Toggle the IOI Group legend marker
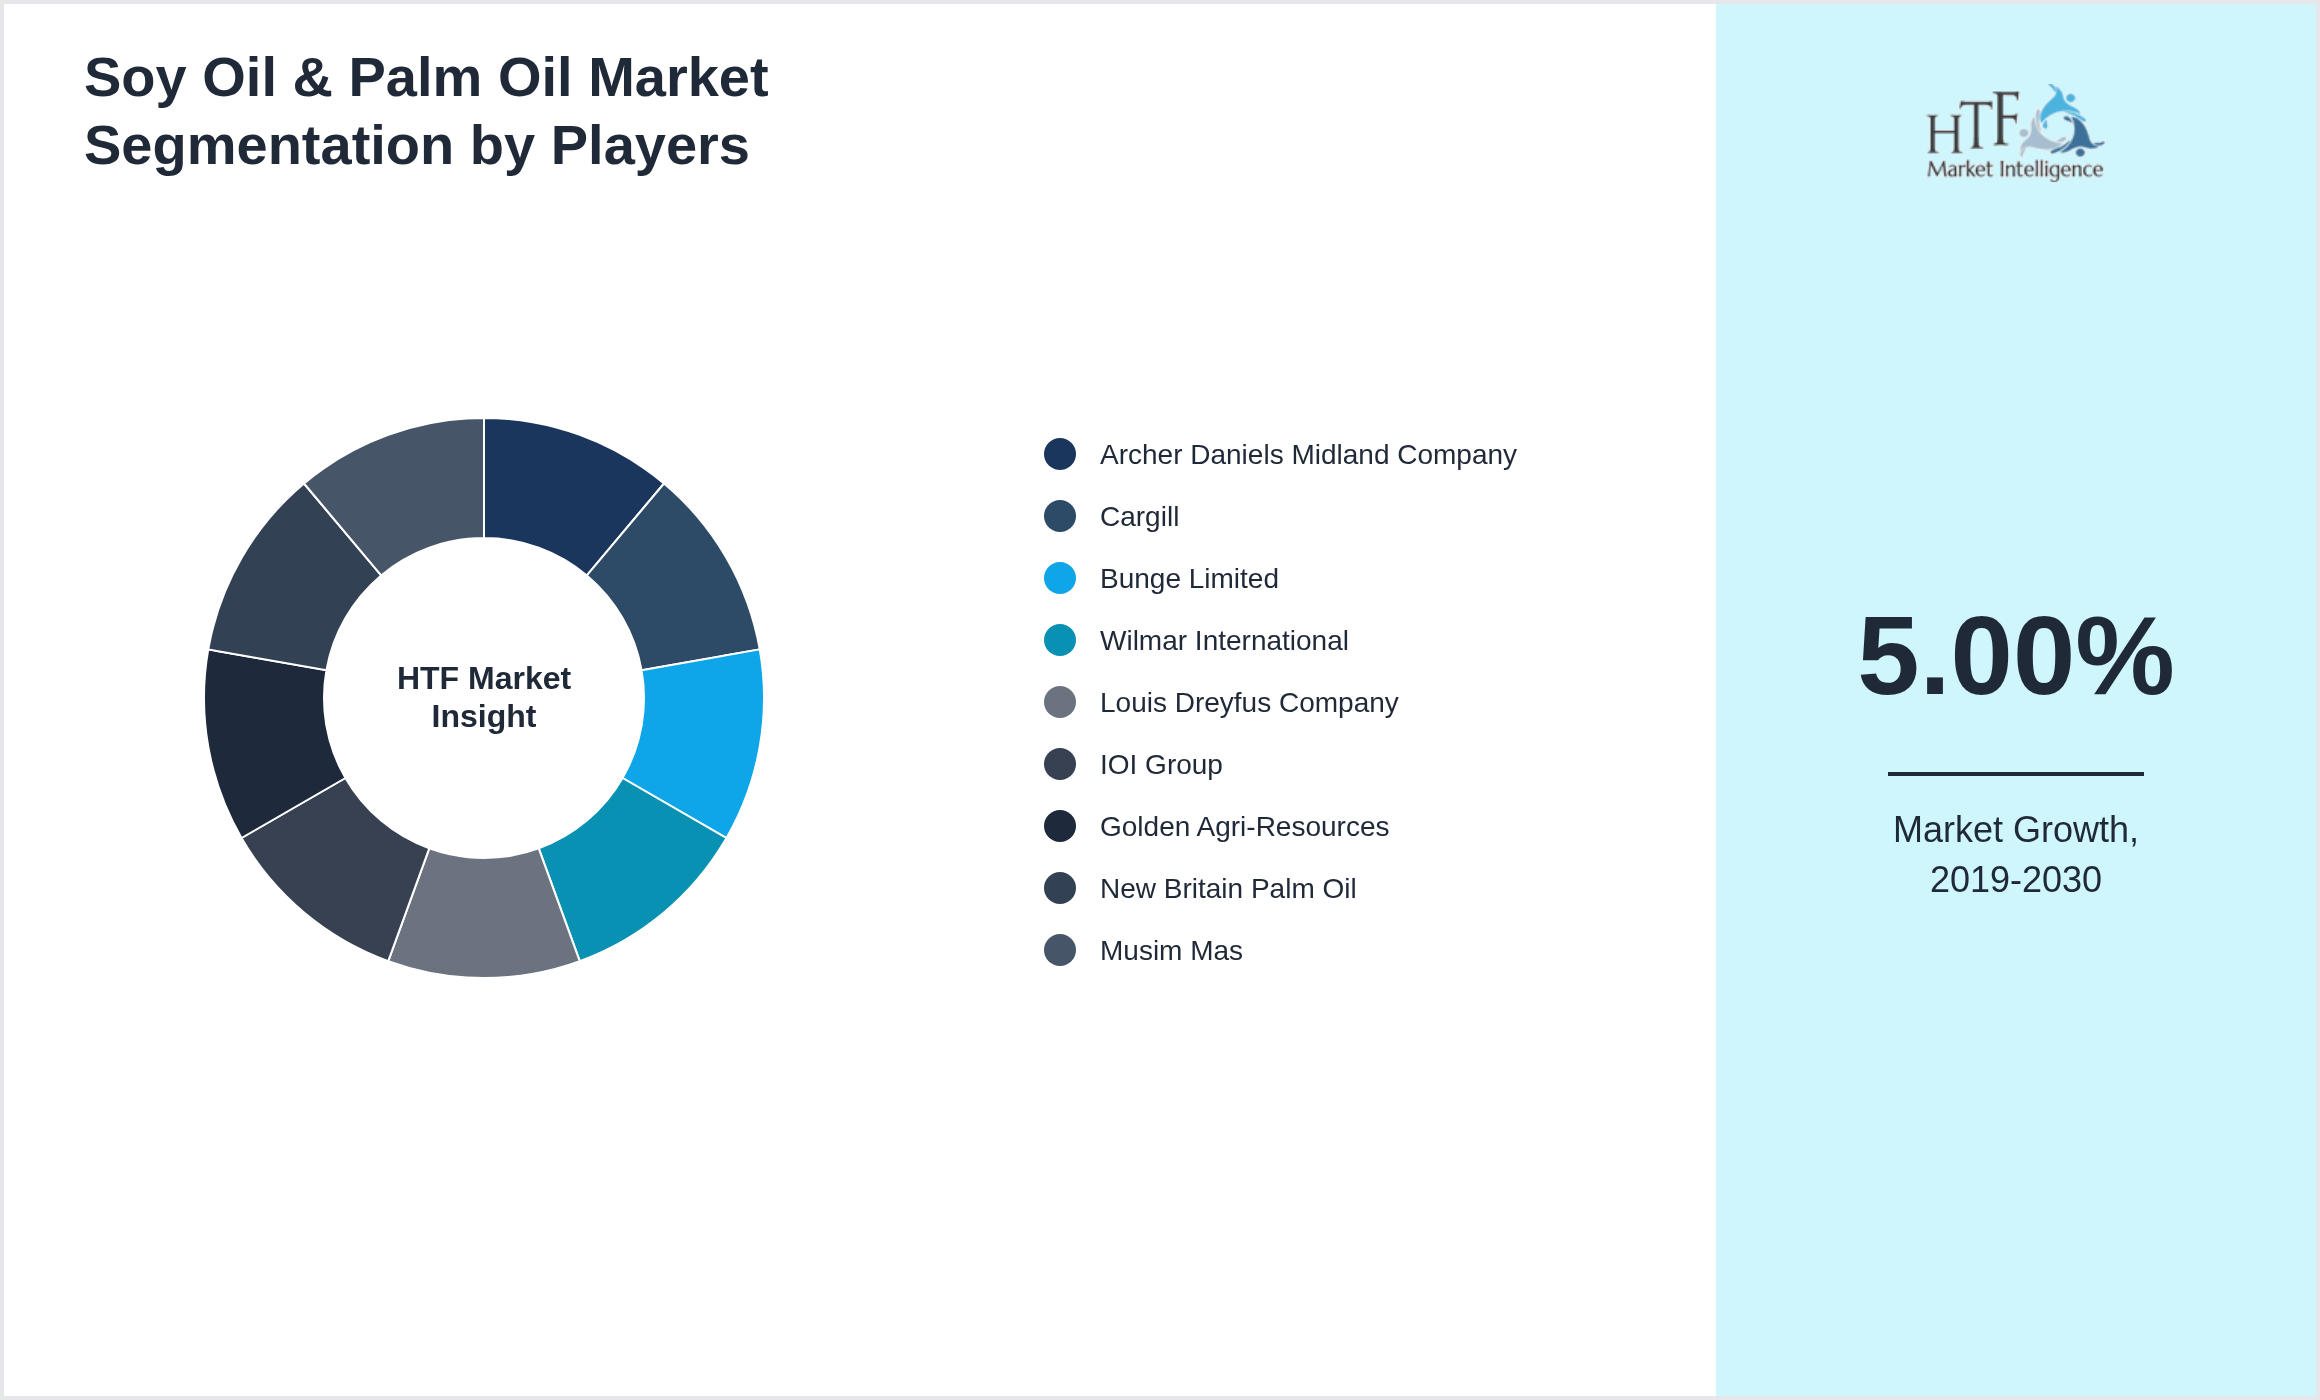Viewport: 2320px width, 1400px height. tap(1060, 765)
